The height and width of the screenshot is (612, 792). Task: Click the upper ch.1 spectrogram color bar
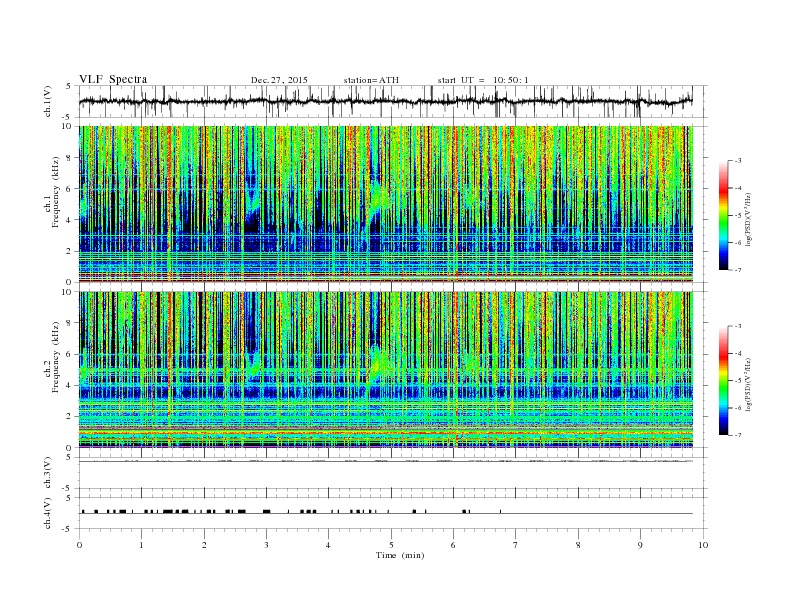pos(723,216)
